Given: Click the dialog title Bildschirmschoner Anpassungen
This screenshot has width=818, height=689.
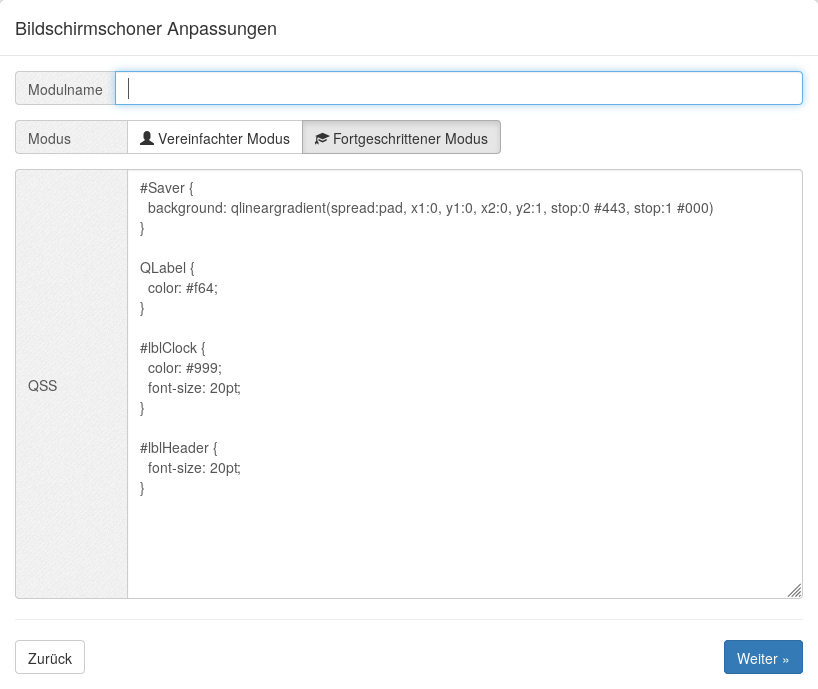Looking at the screenshot, I should (146, 29).
